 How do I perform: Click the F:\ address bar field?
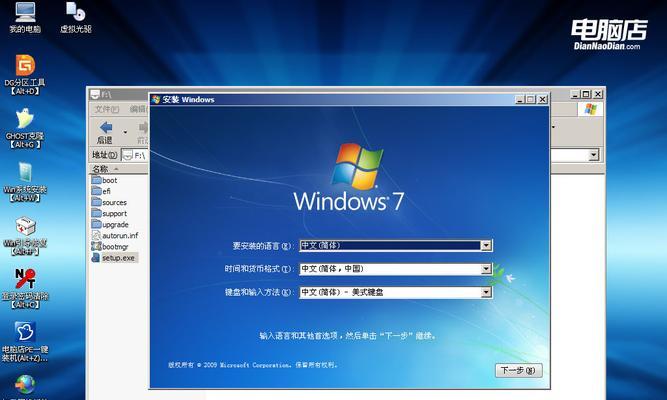pos(137,155)
